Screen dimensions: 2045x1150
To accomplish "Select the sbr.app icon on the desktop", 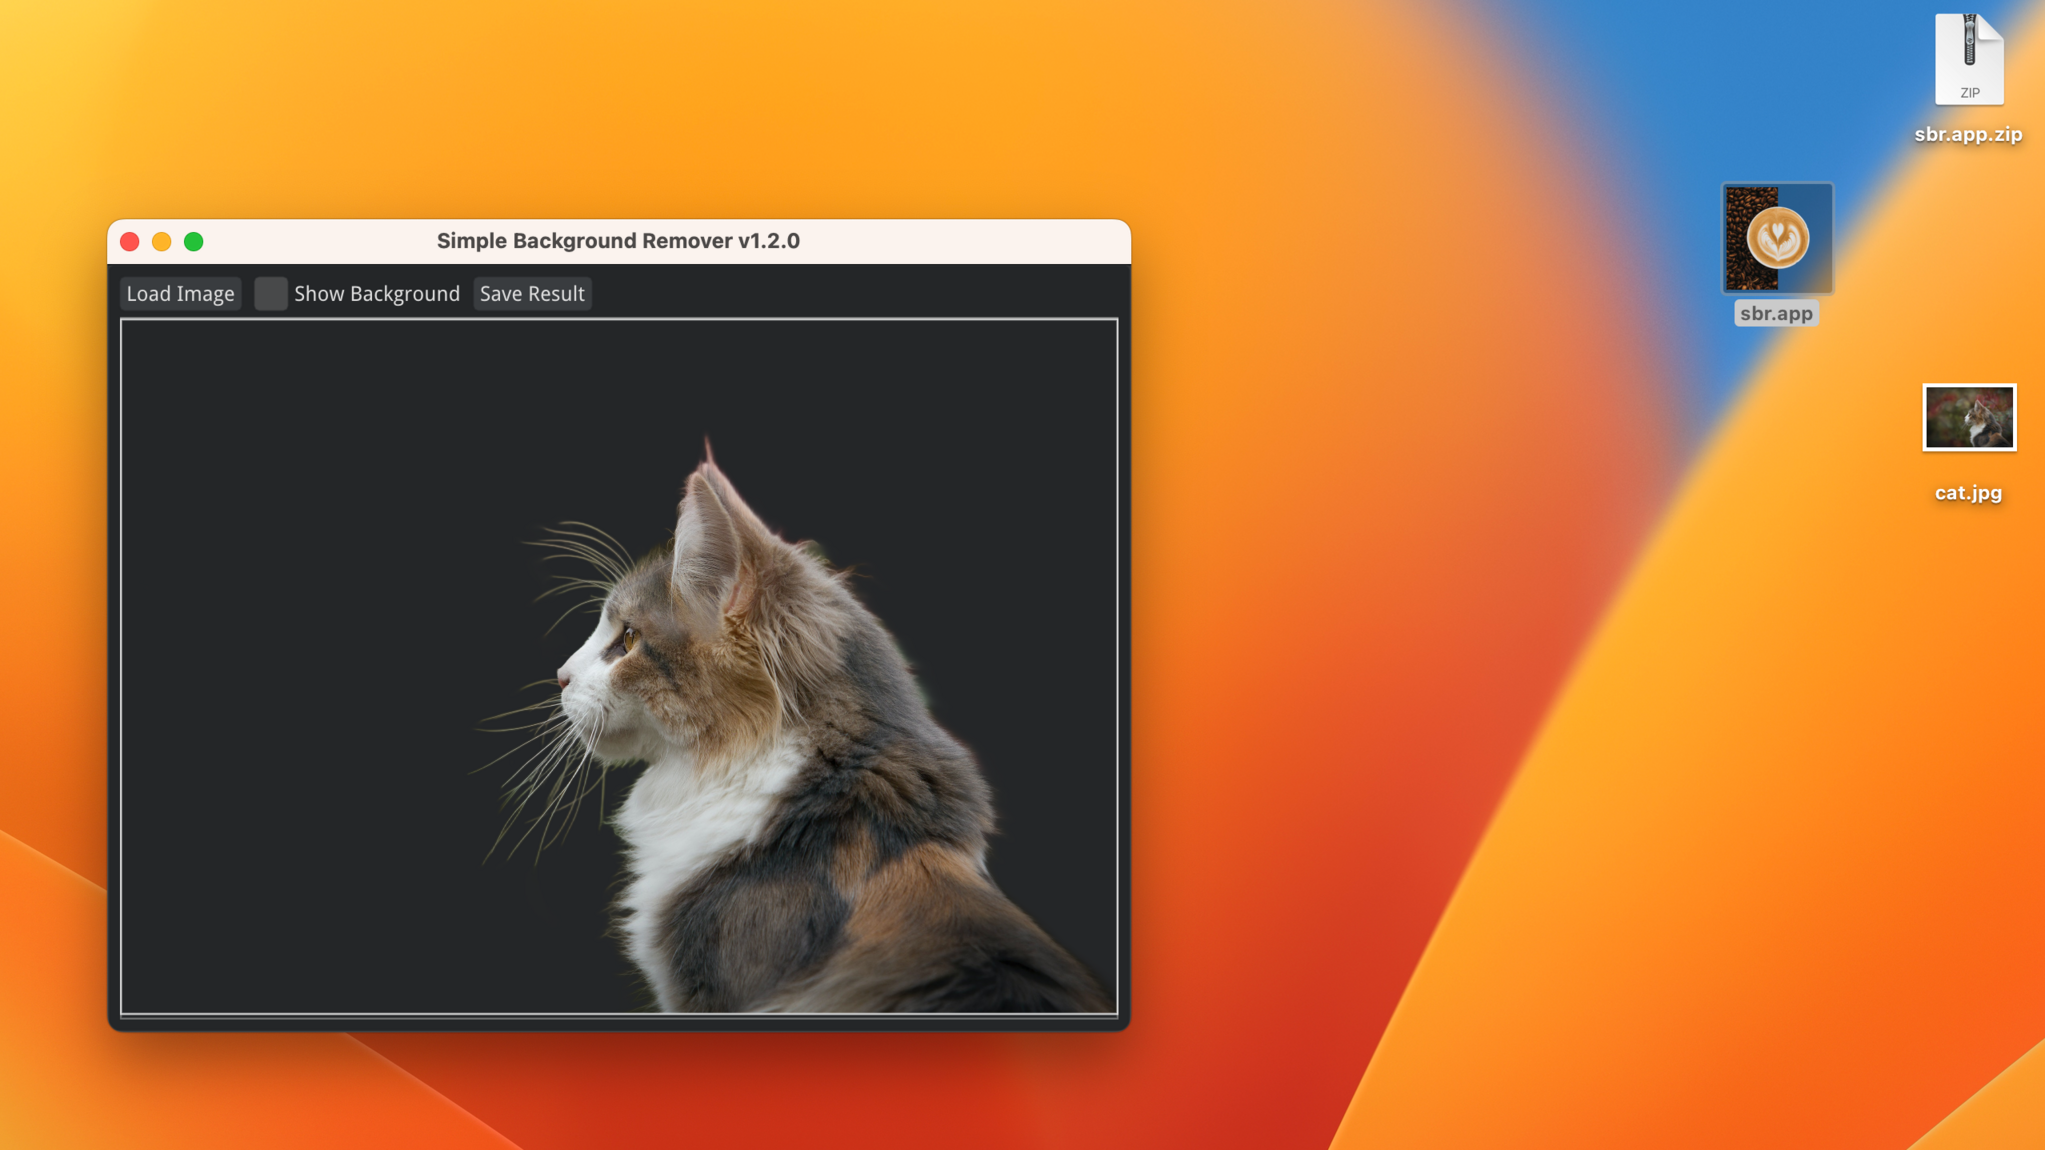I will click(1777, 238).
